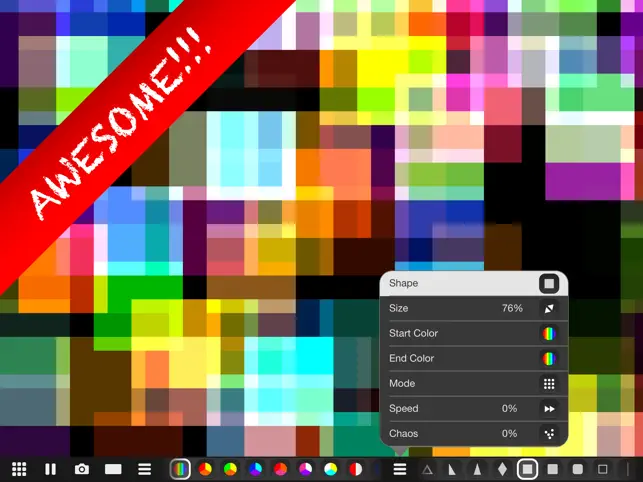
Task: Click the dot grid icon beside Mode
Action: pyautogui.click(x=549, y=384)
